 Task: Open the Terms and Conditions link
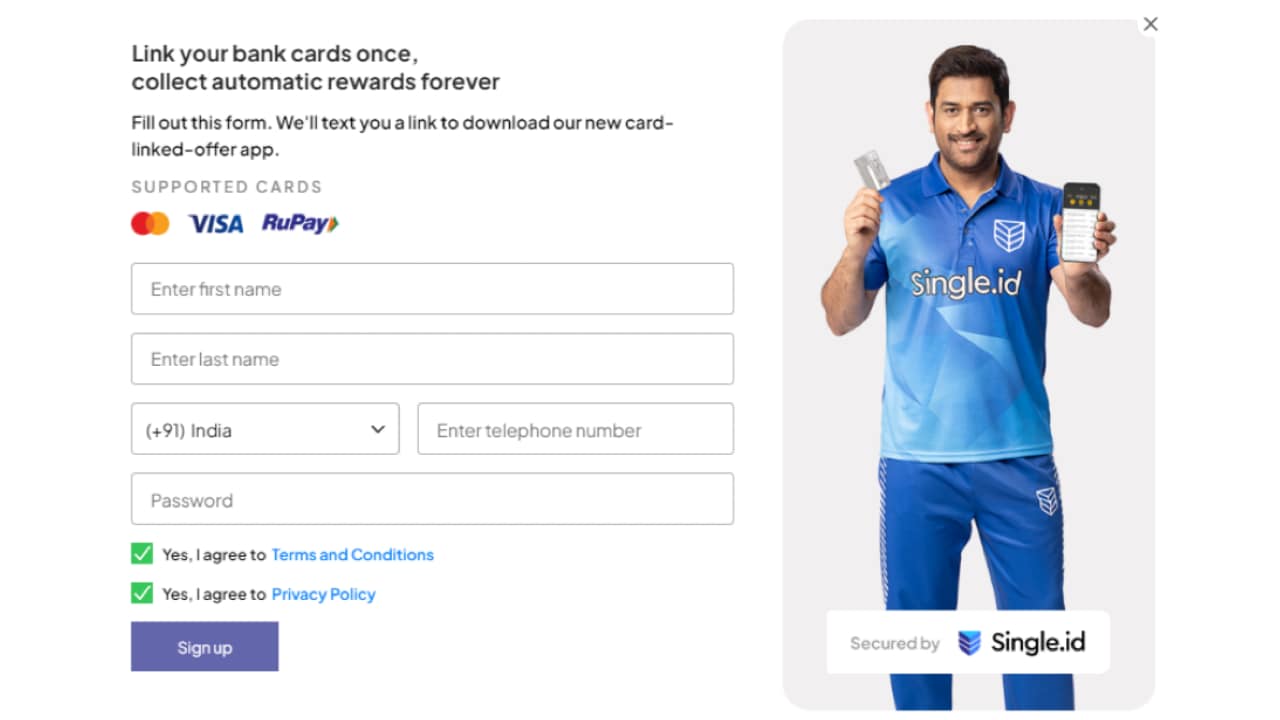click(x=352, y=555)
